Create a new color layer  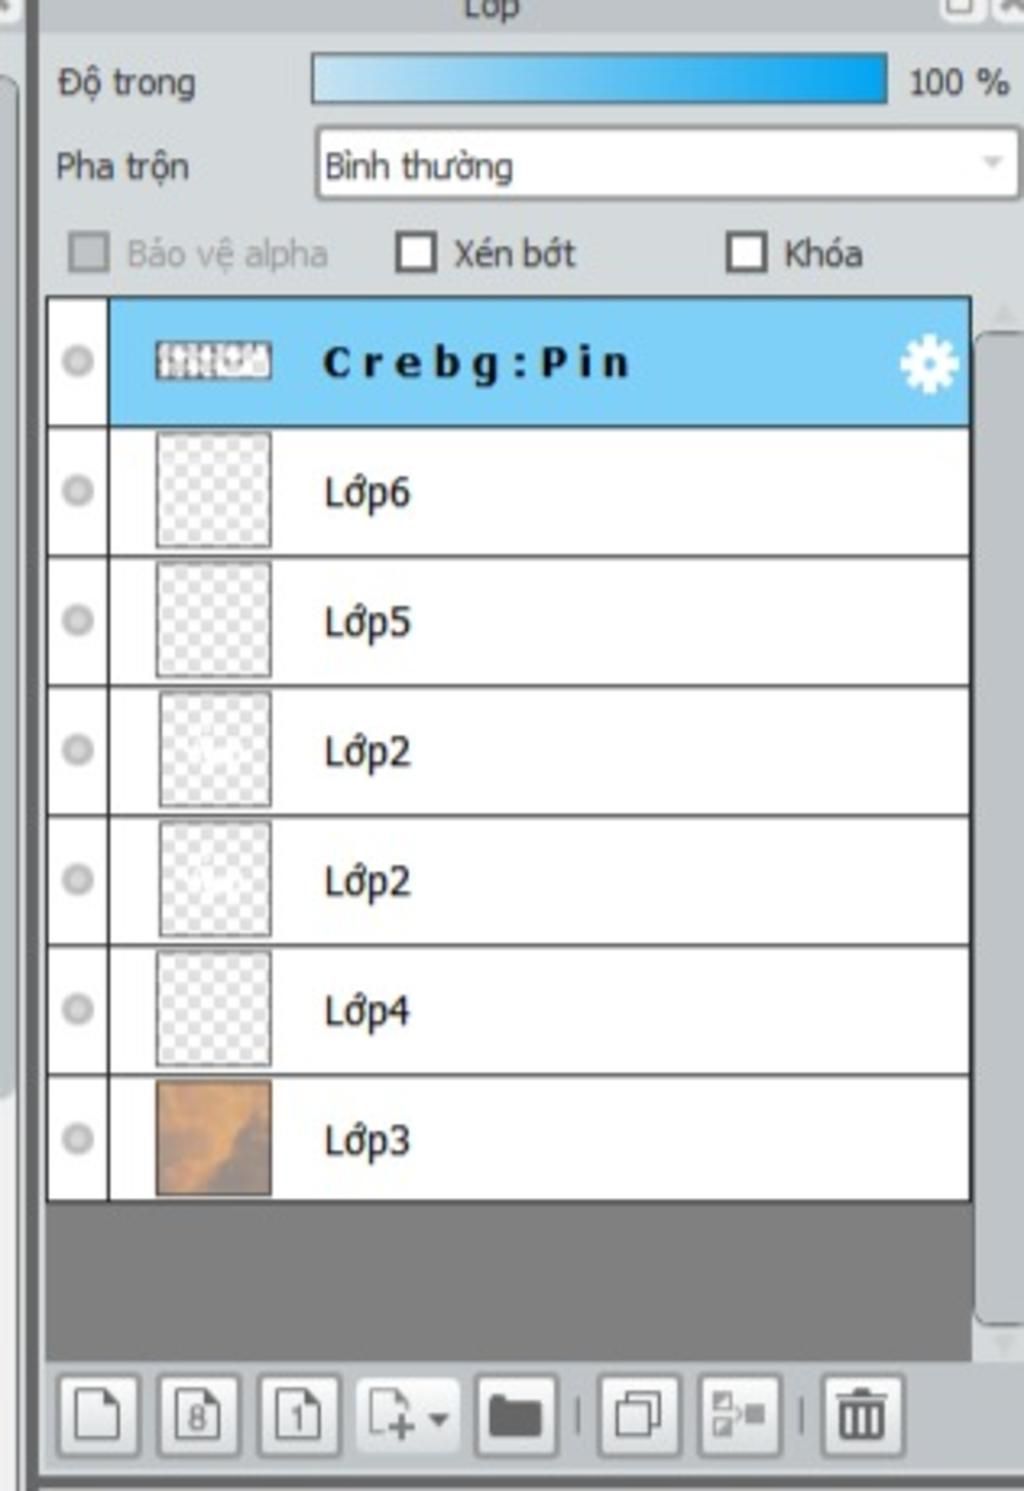pyautogui.click(x=97, y=1415)
